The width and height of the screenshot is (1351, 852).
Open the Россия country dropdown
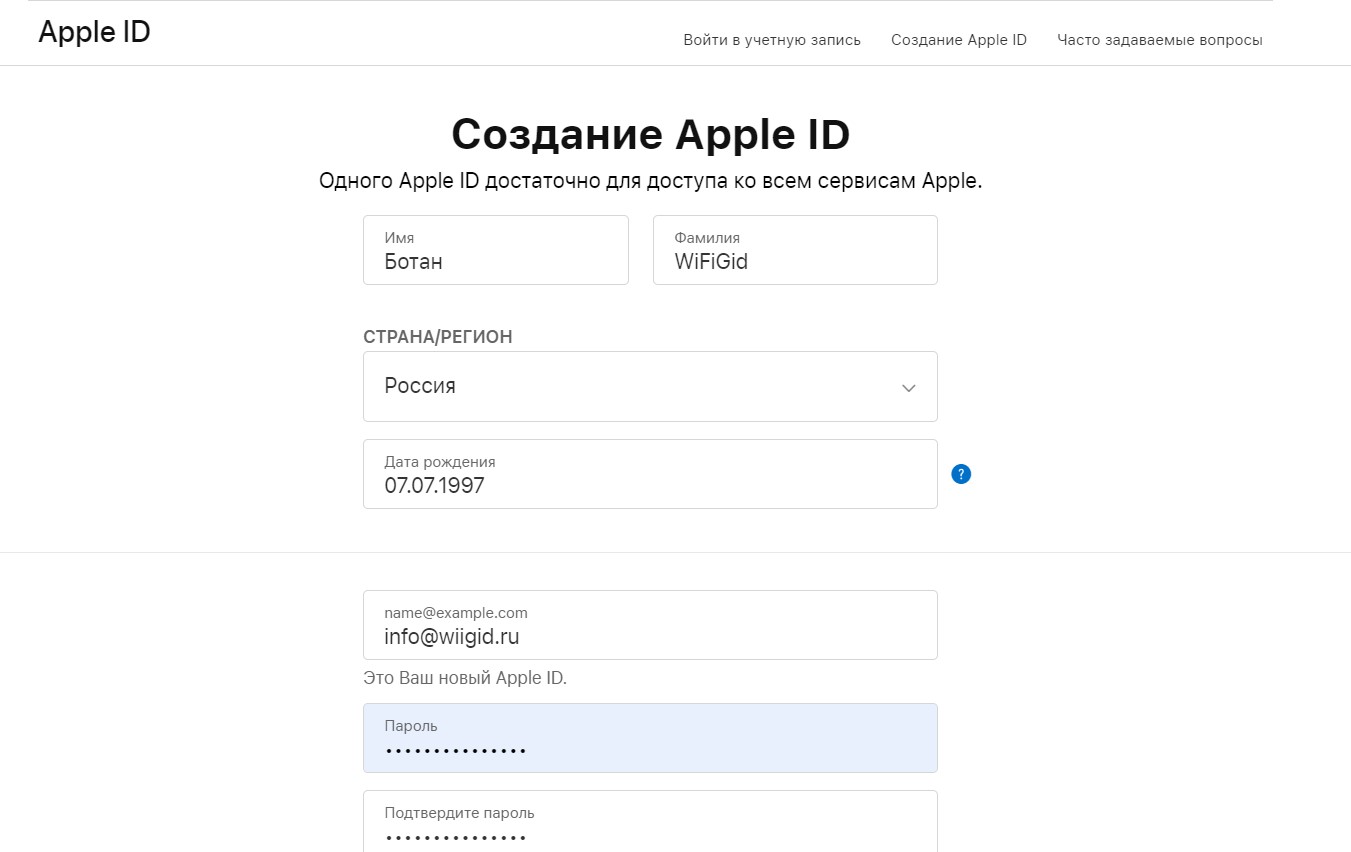coord(650,386)
